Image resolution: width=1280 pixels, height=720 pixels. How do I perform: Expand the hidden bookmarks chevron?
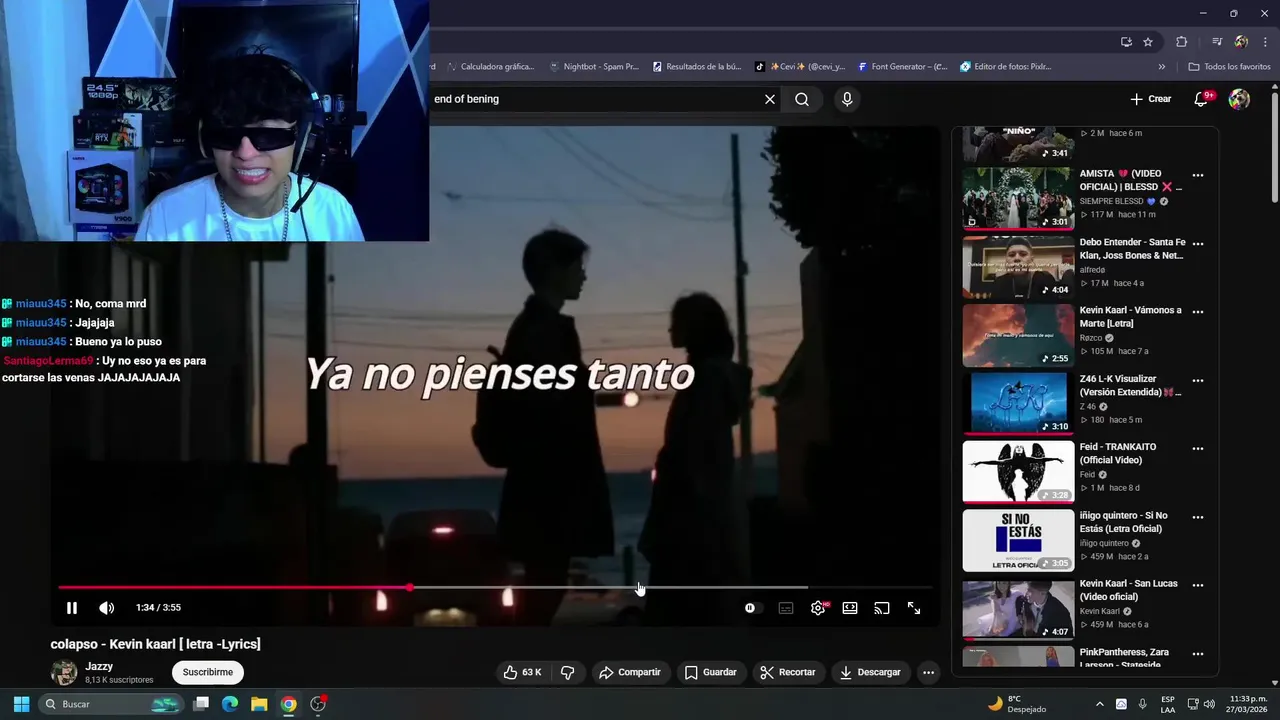pyautogui.click(x=1162, y=67)
